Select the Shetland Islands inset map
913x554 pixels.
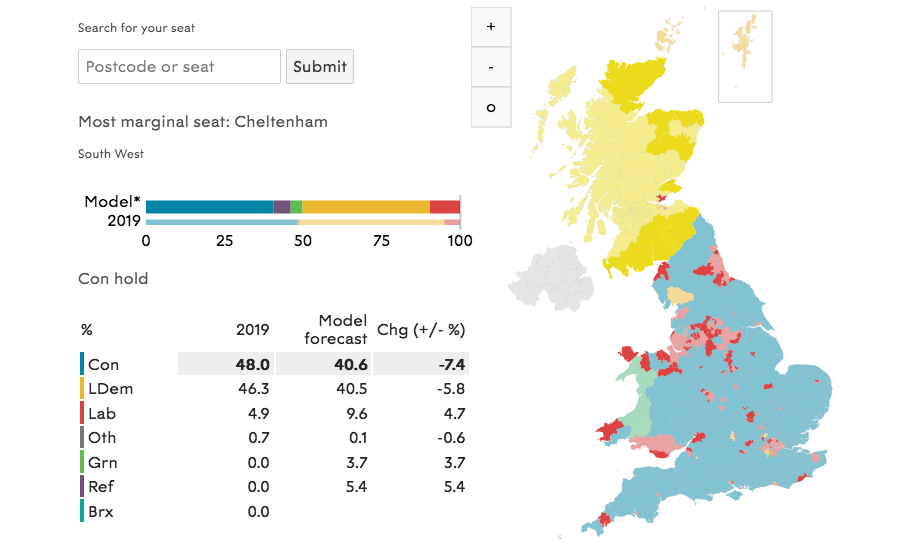(x=745, y=57)
